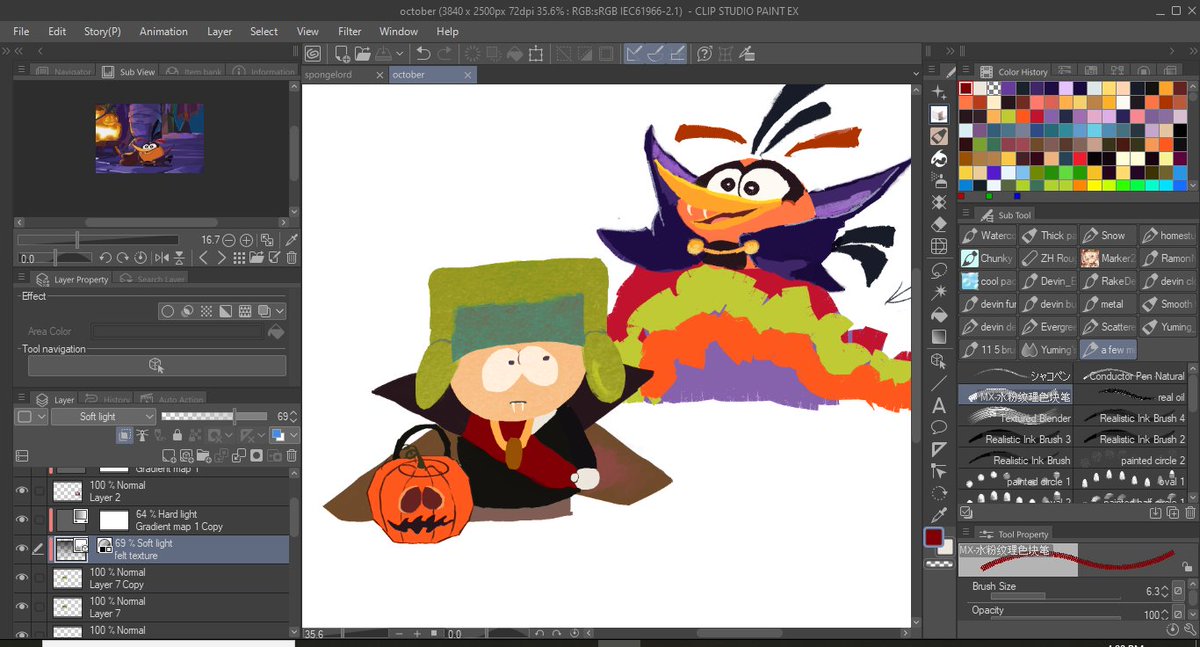The height and width of the screenshot is (647, 1200).
Task: Select the Lasso selection tool
Action: [939, 270]
